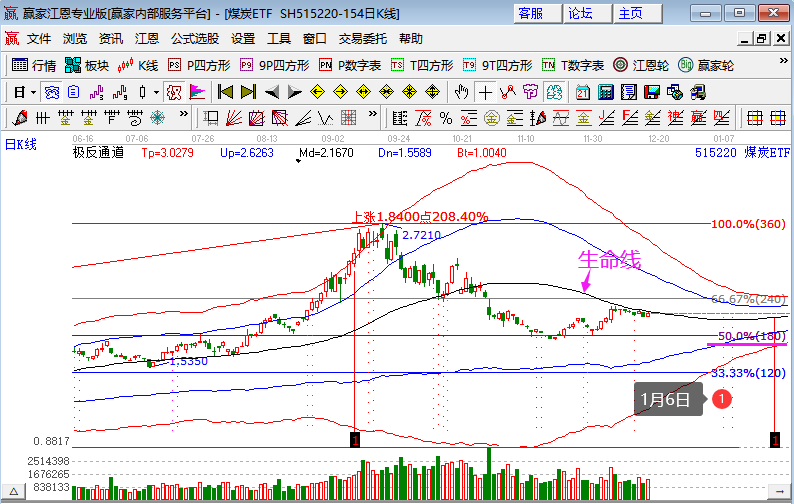The height and width of the screenshot is (504, 794).
Task: Open the calculator icon
Action: point(606,92)
